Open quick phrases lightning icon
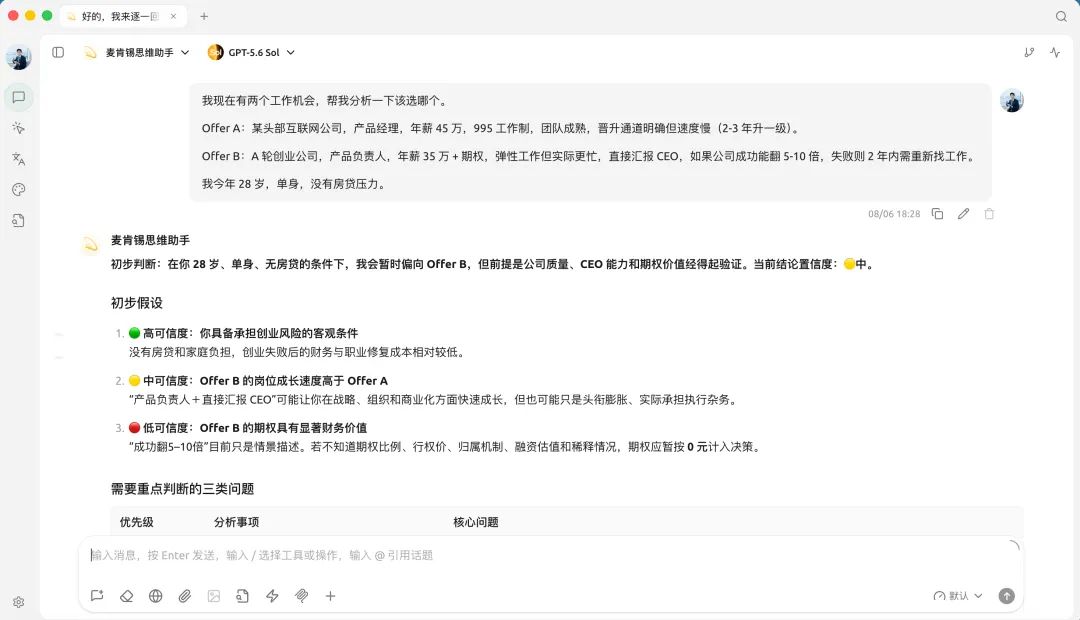This screenshot has height=620, width=1080. pos(272,596)
